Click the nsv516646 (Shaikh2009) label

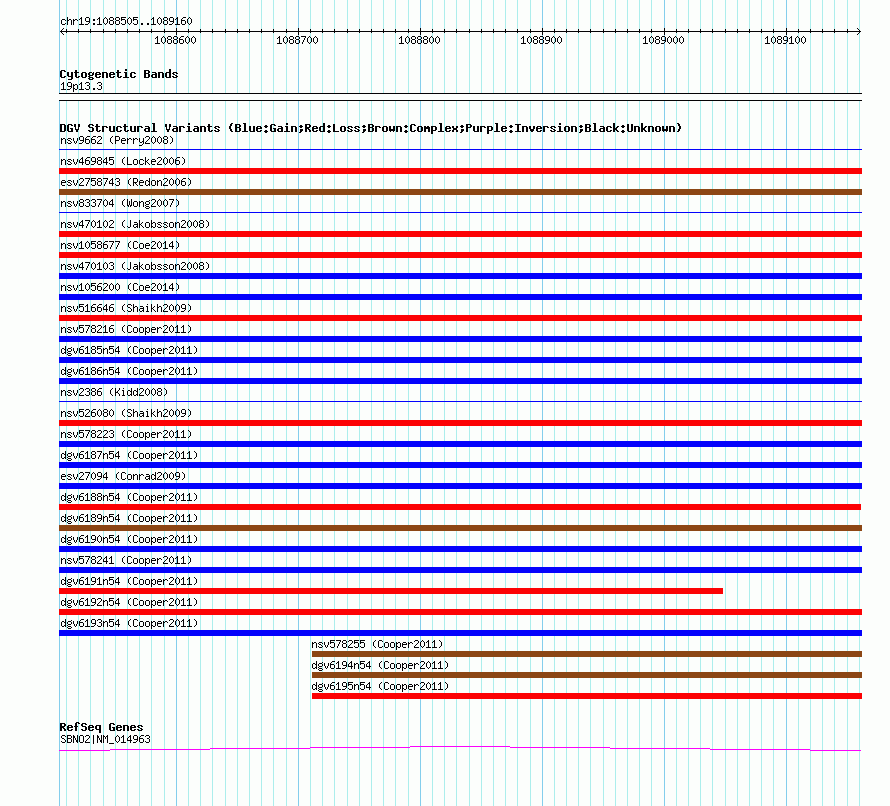(x=126, y=308)
